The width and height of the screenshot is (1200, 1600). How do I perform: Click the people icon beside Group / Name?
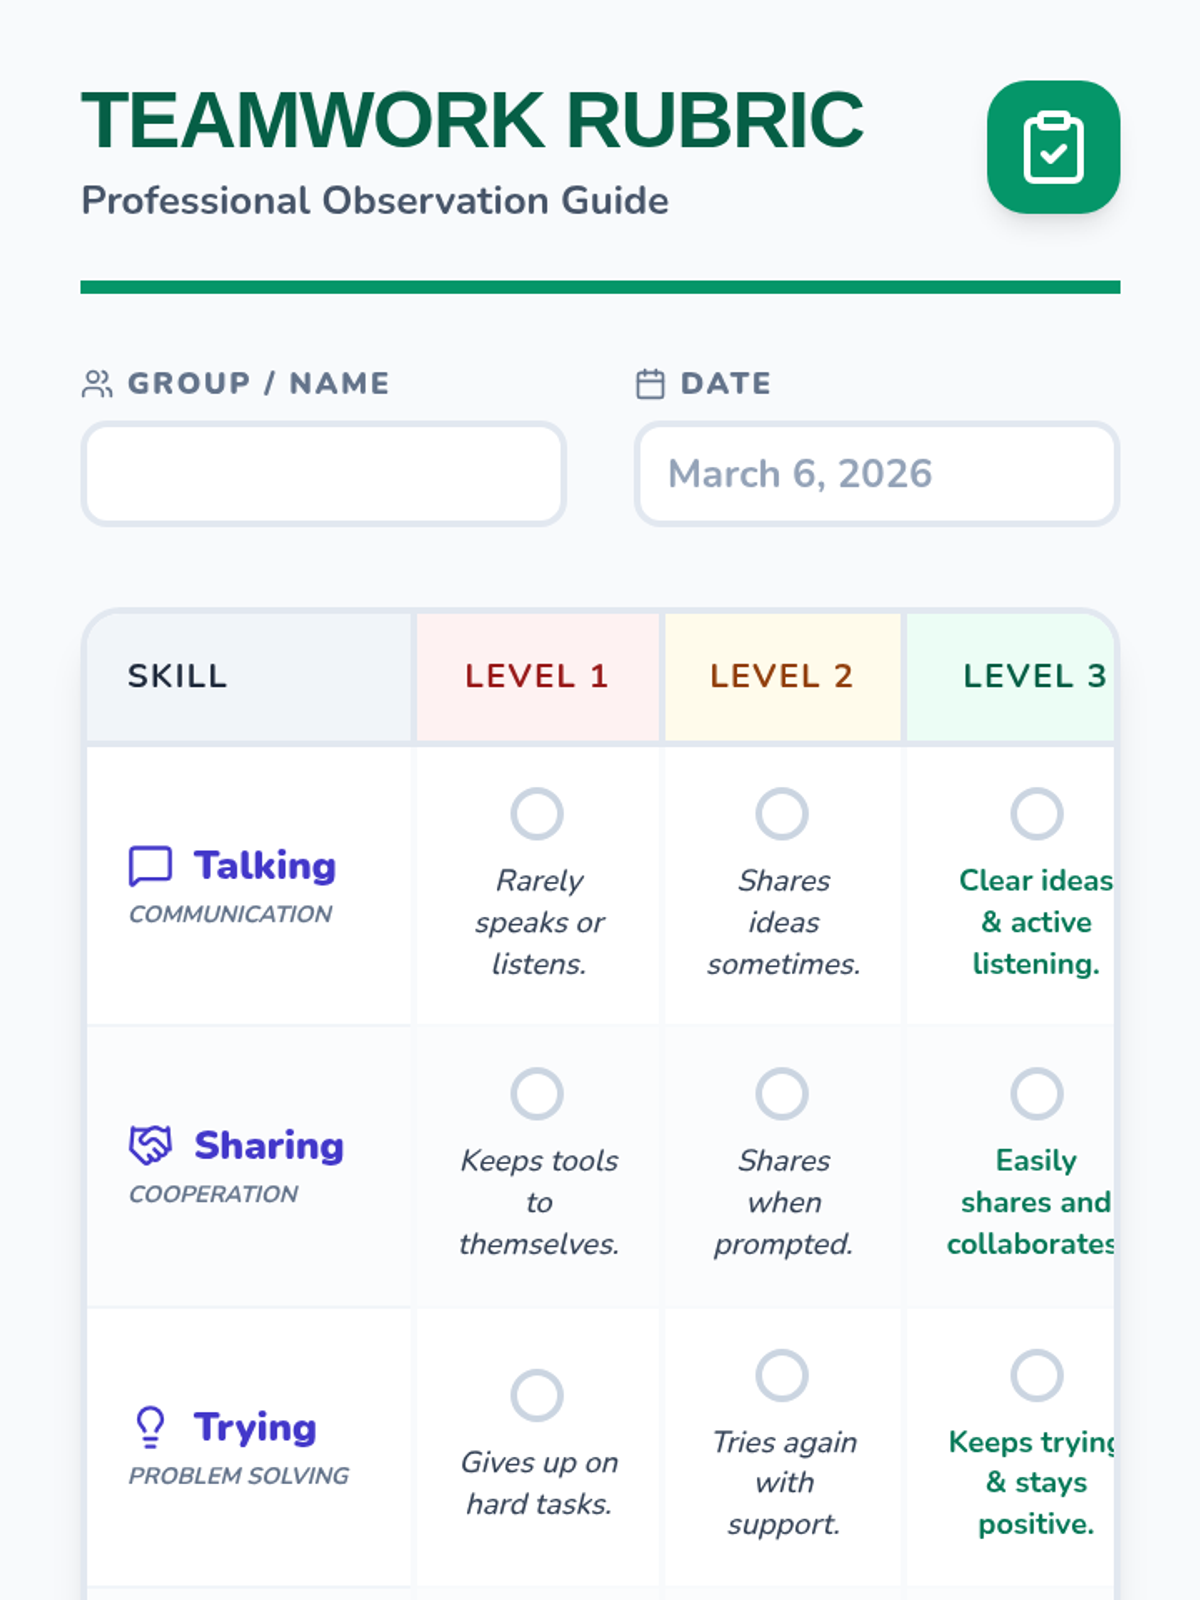pos(97,384)
